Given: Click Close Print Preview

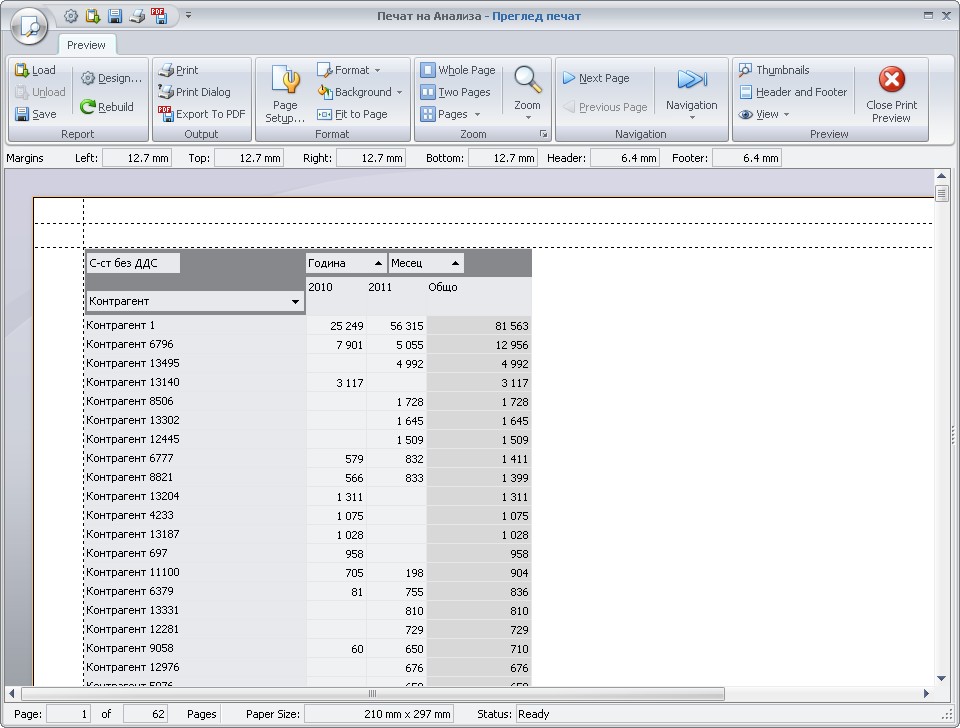Looking at the screenshot, I should (891, 94).
